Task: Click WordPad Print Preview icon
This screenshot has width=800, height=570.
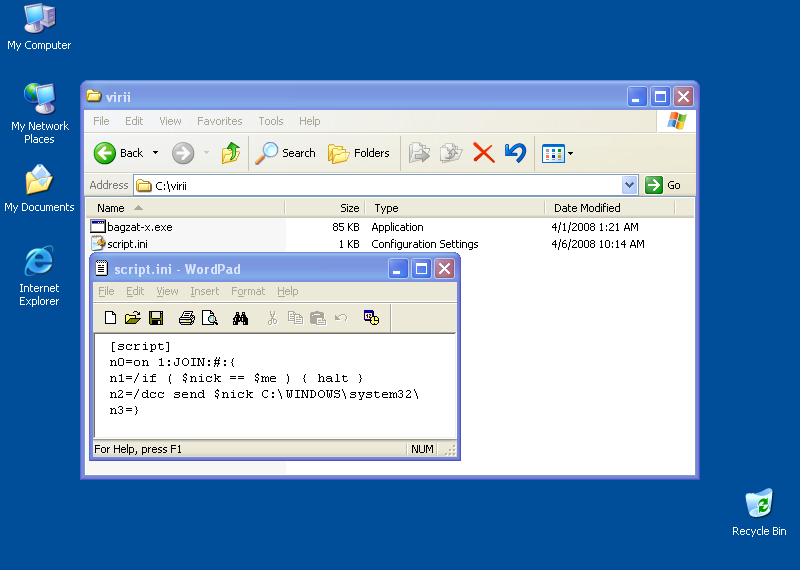Action: click(210, 318)
